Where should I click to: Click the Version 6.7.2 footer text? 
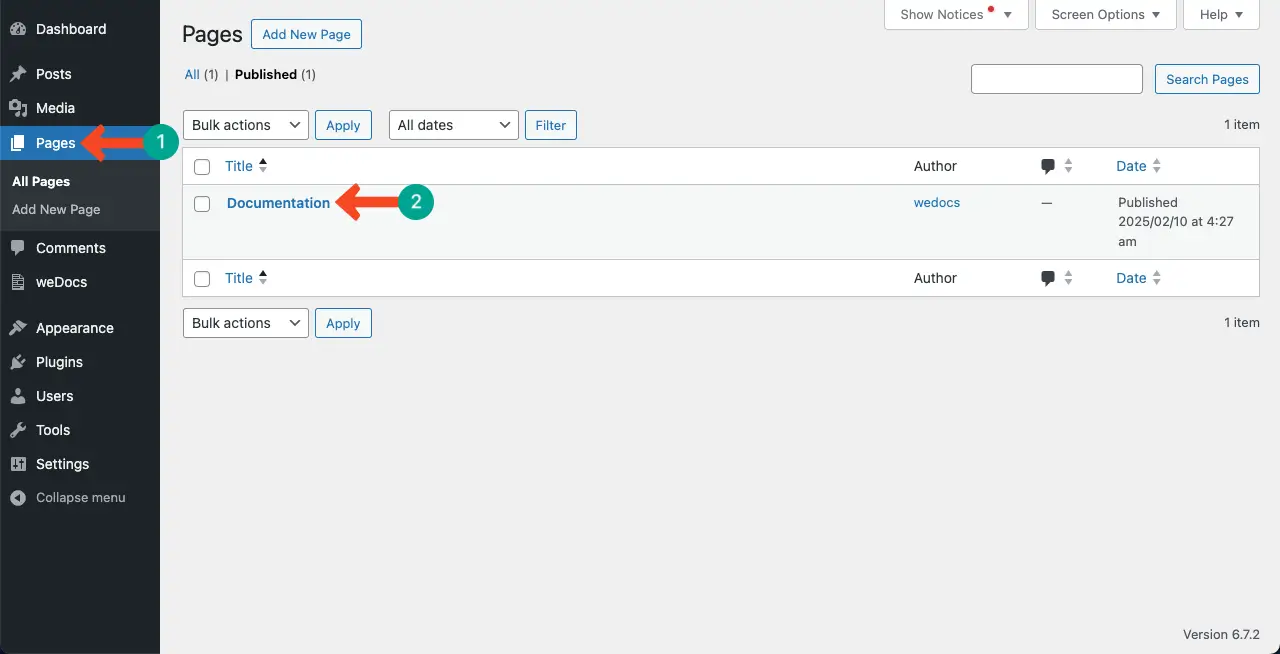pos(1221,634)
